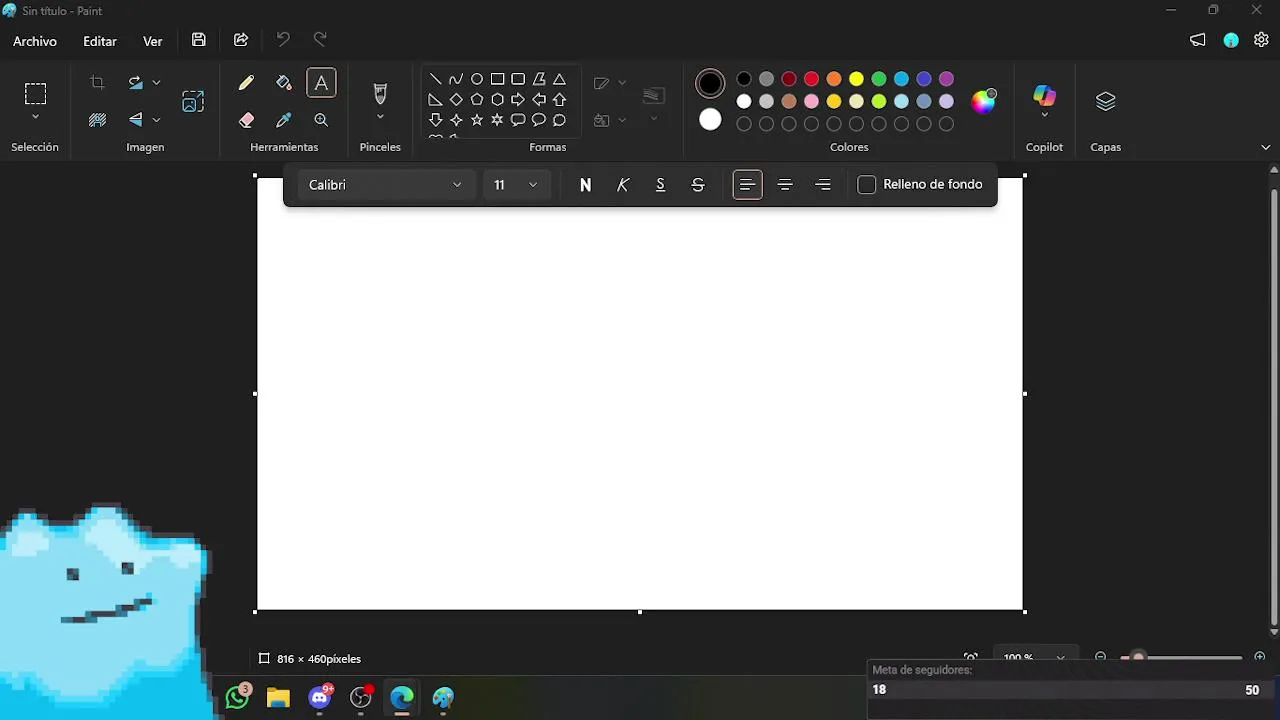Click the vertical scrollbar down arrow
Screen dimensions: 1280x720
[1273, 632]
